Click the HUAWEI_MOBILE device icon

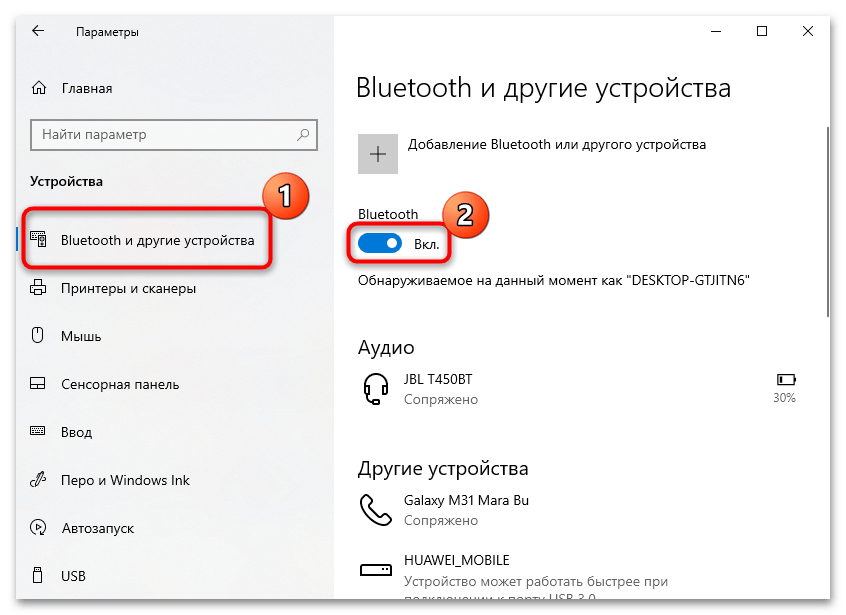tap(376, 569)
